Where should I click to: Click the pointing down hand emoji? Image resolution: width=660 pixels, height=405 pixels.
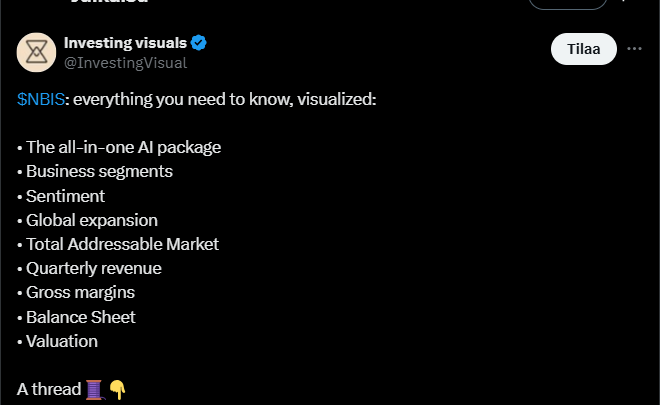click(117, 389)
